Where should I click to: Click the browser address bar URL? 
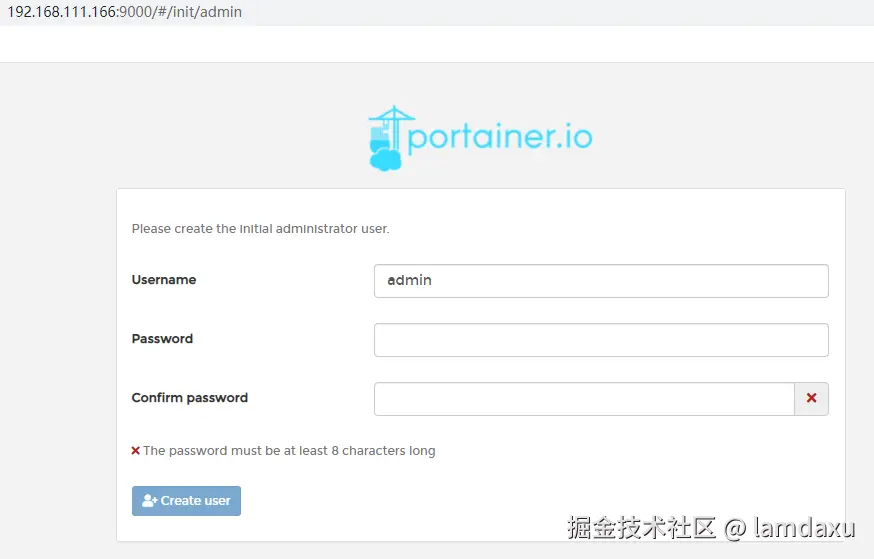(x=125, y=12)
